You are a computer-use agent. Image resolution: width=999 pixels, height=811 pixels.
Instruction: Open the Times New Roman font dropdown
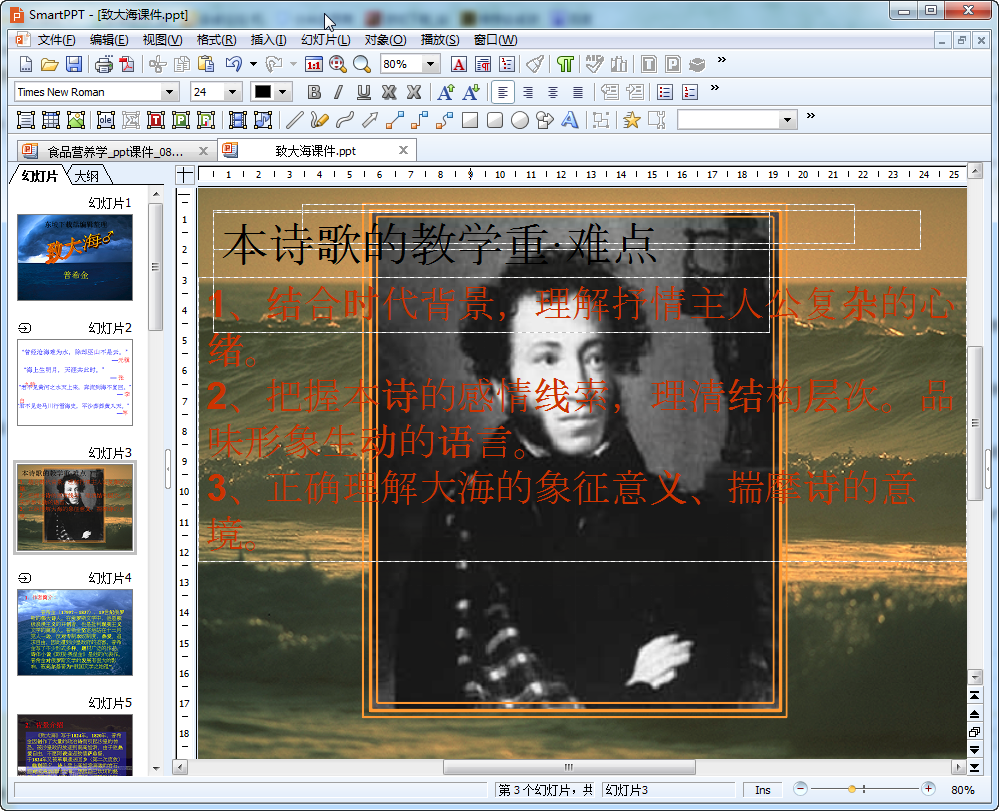[169, 92]
